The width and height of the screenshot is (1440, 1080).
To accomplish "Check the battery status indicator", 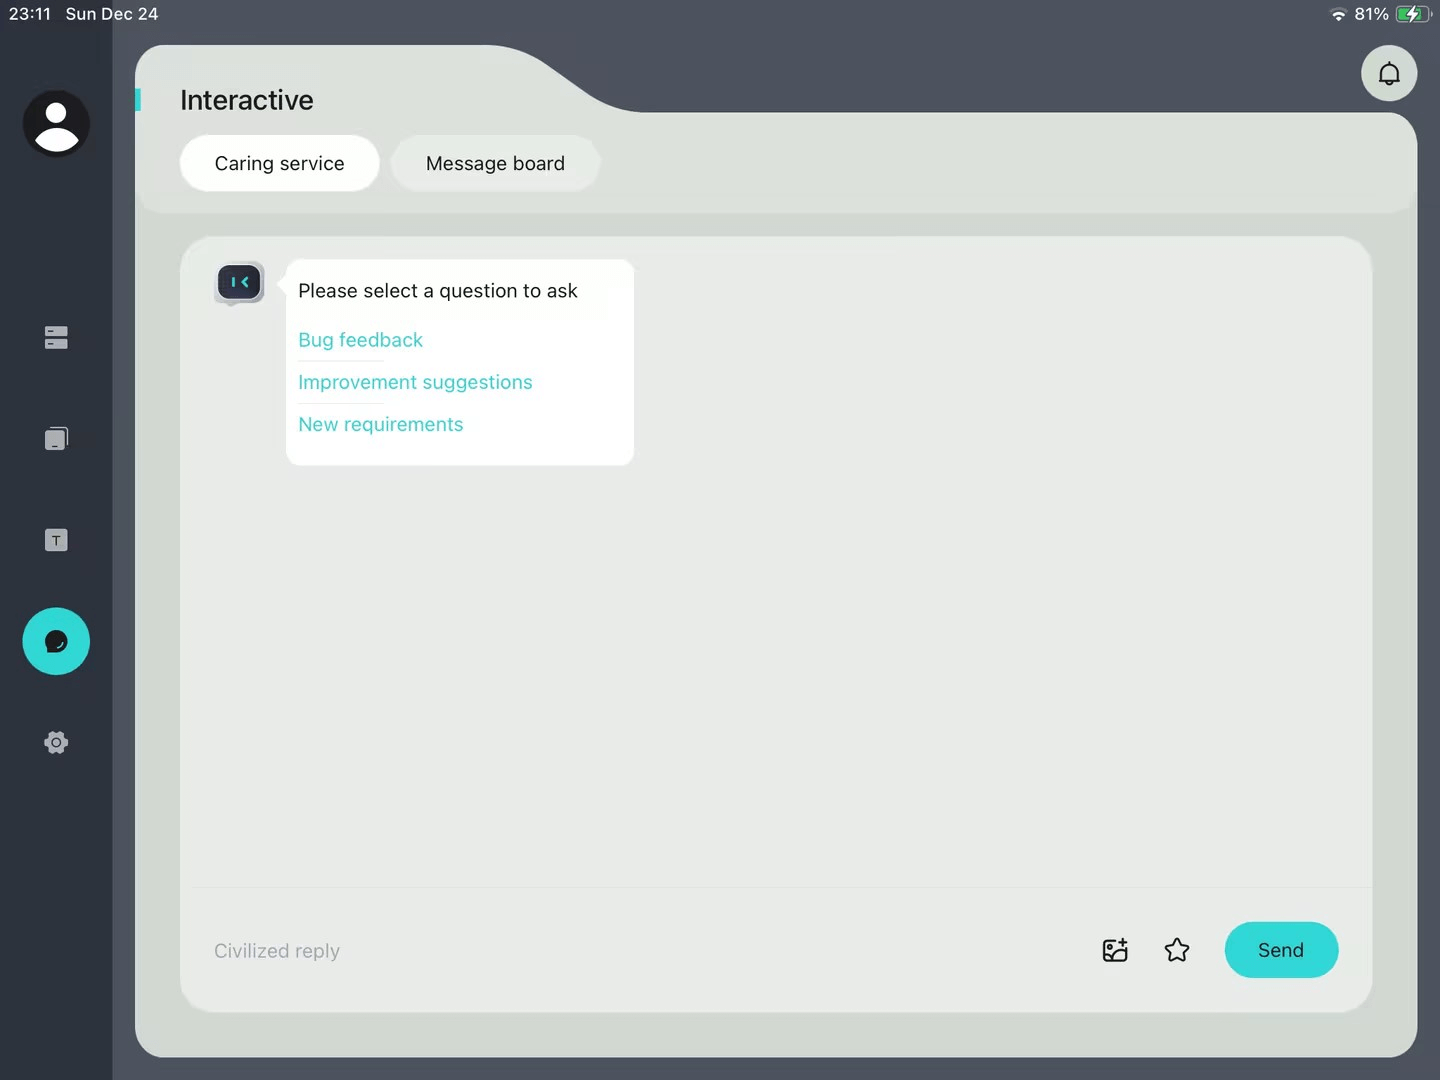I will (x=1413, y=14).
